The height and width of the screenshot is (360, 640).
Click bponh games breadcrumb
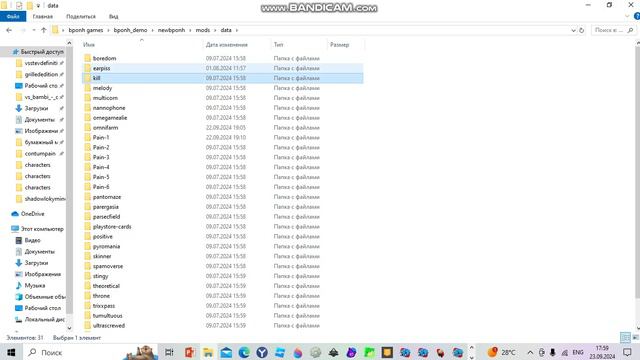tap(86, 30)
